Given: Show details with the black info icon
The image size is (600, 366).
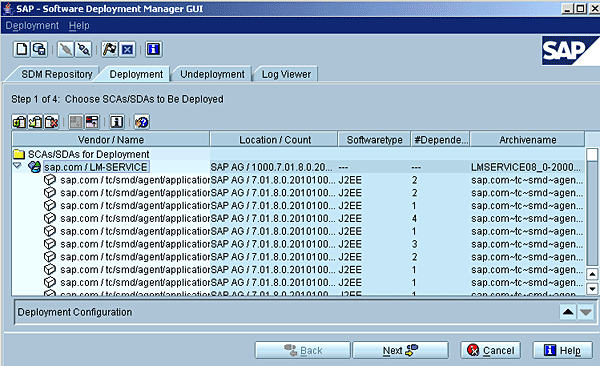Looking at the screenshot, I should (117, 122).
